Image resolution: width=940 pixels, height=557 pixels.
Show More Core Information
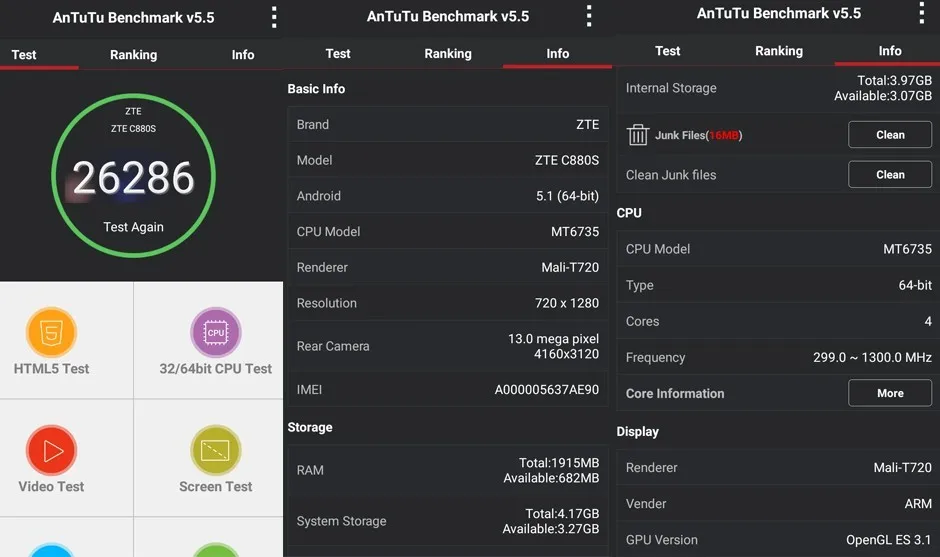tap(890, 393)
